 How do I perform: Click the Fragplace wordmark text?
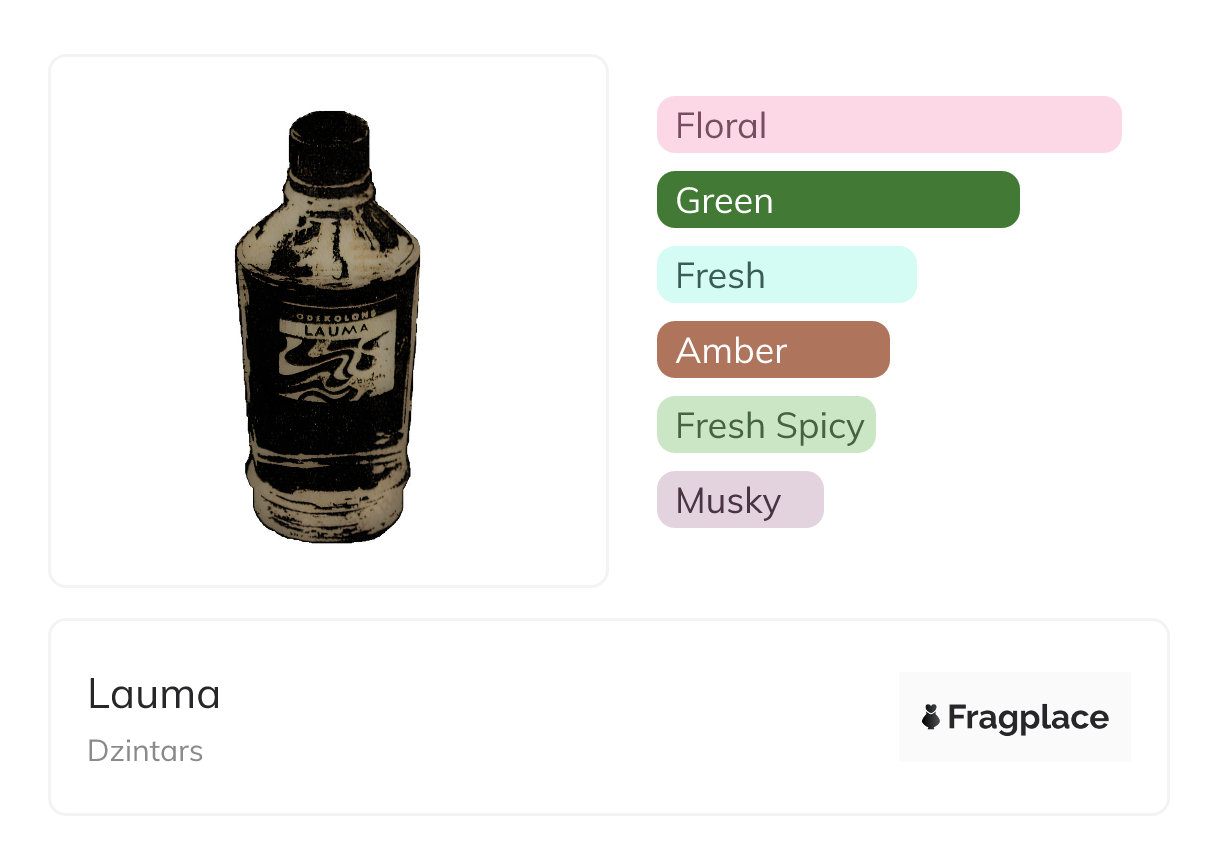[x=1028, y=718]
